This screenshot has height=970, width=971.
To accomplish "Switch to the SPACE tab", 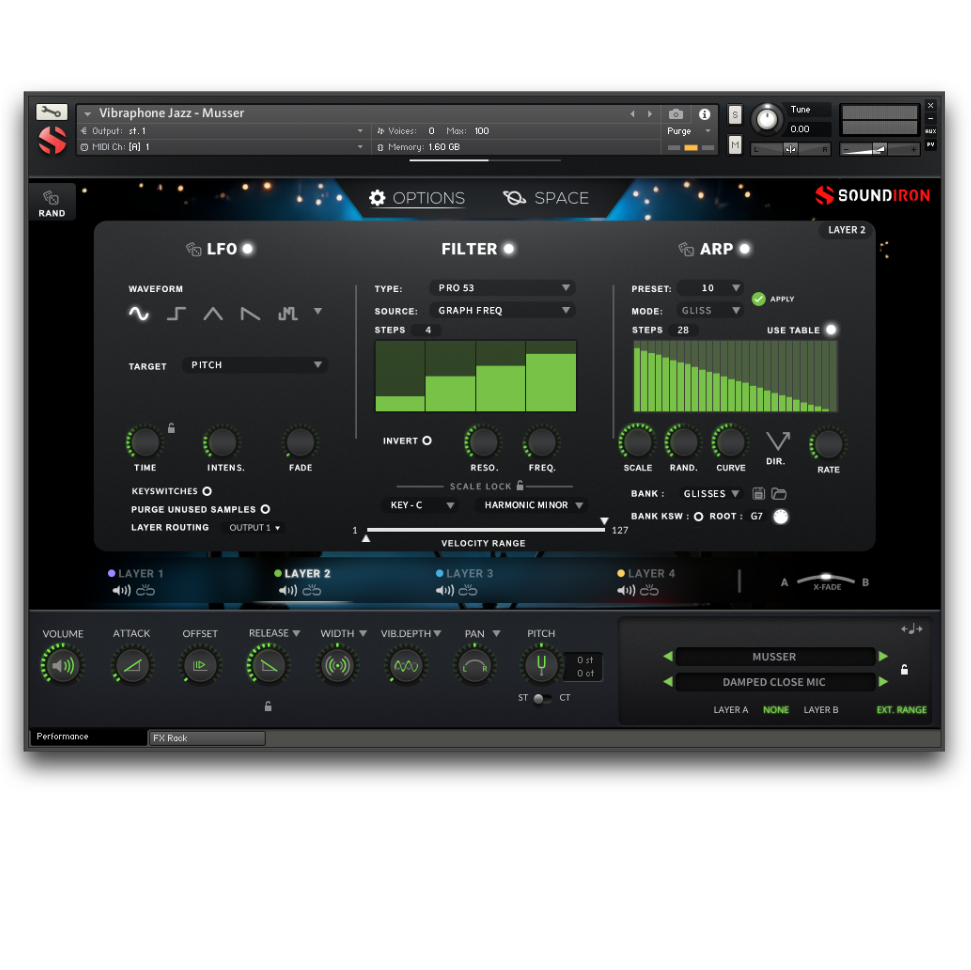I will (547, 198).
